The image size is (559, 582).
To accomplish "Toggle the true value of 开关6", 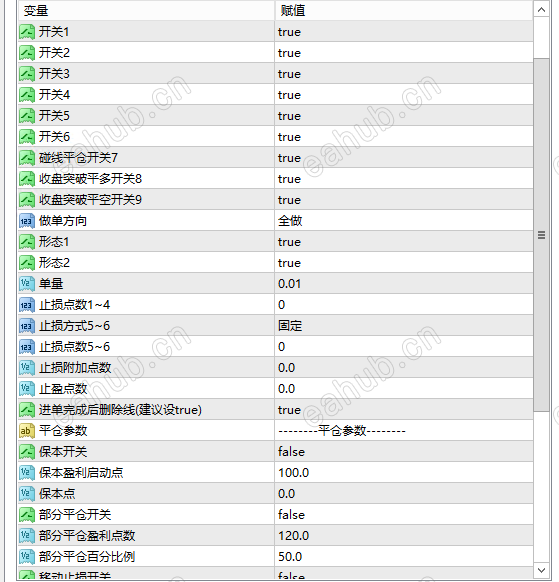I will (x=404, y=137).
